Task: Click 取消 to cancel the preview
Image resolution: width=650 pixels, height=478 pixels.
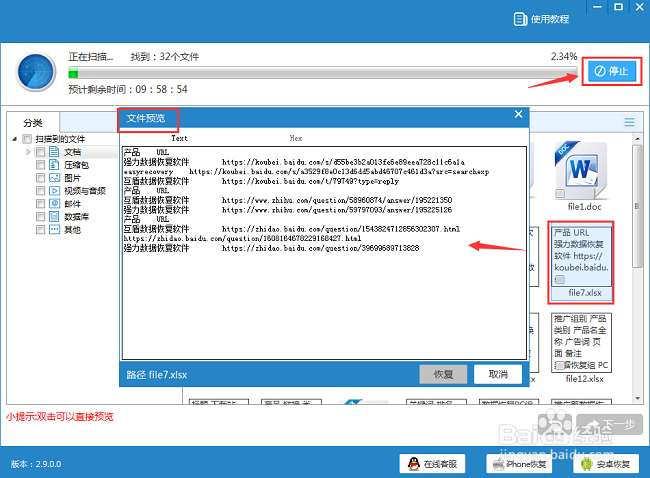Action: pyautogui.click(x=498, y=374)
